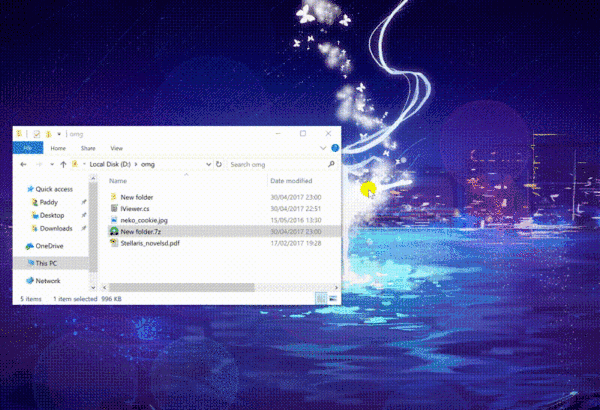Switch to details view in status bar
The height and width of the screenshot is (410, 600).
321,299
